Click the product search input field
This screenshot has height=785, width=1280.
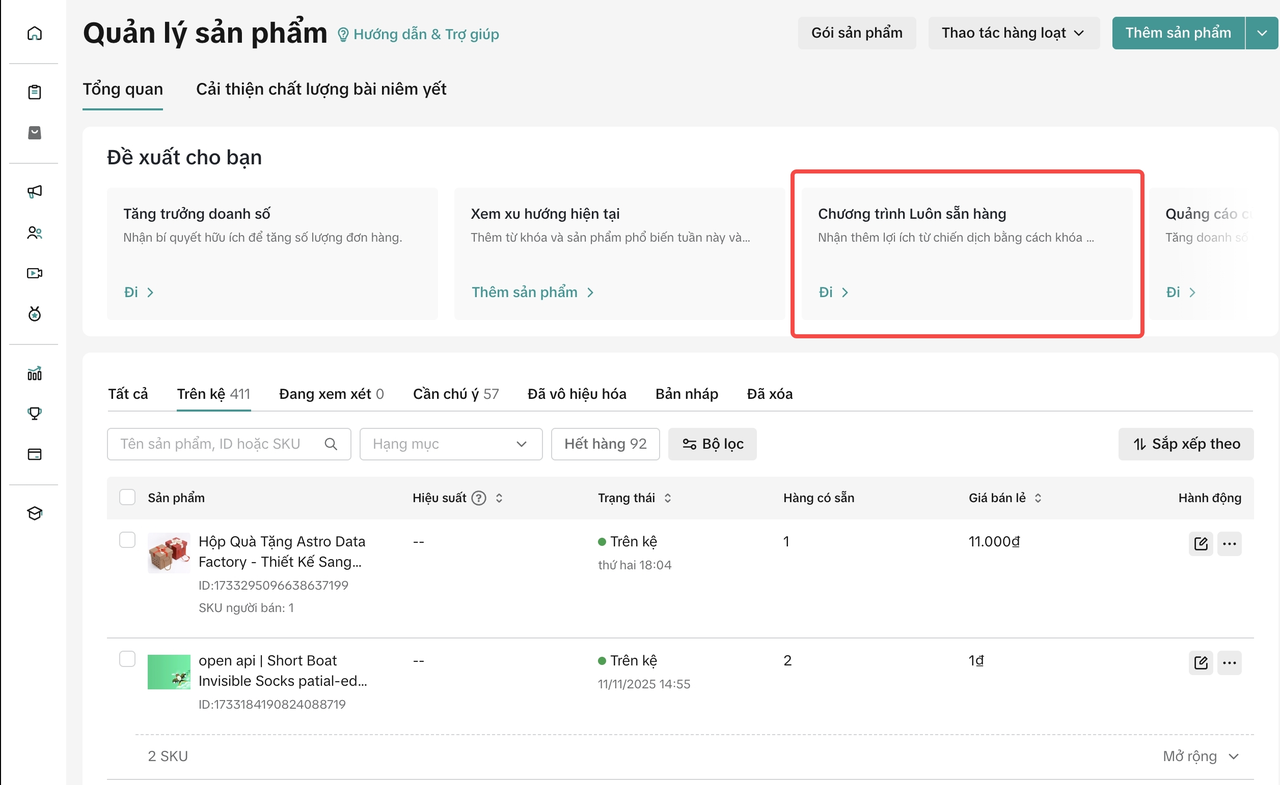click(218, 444)
